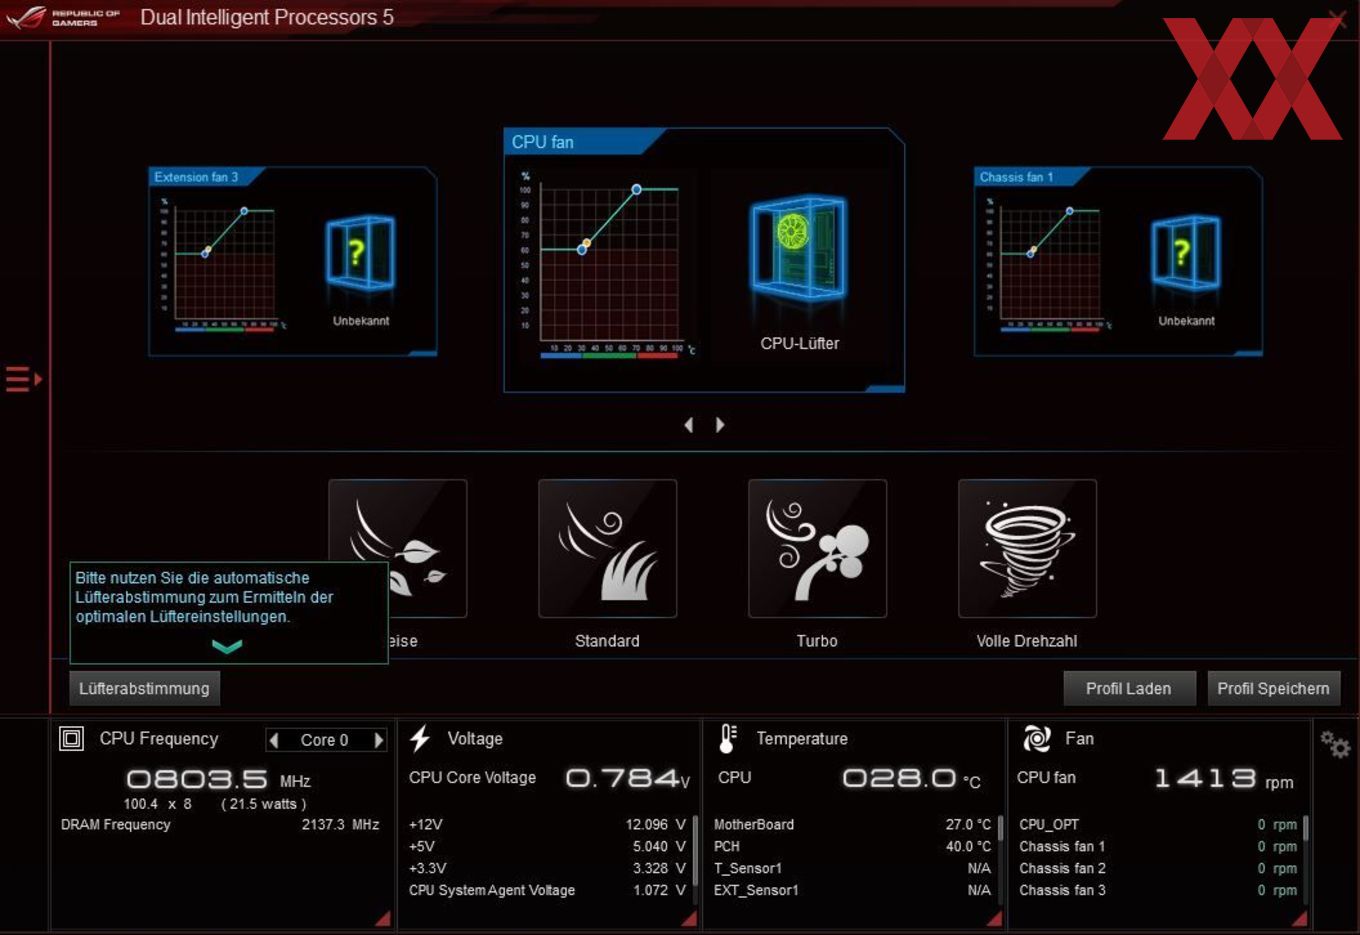Click the upper Chassis fan 1 curve point

point(1070,211)
